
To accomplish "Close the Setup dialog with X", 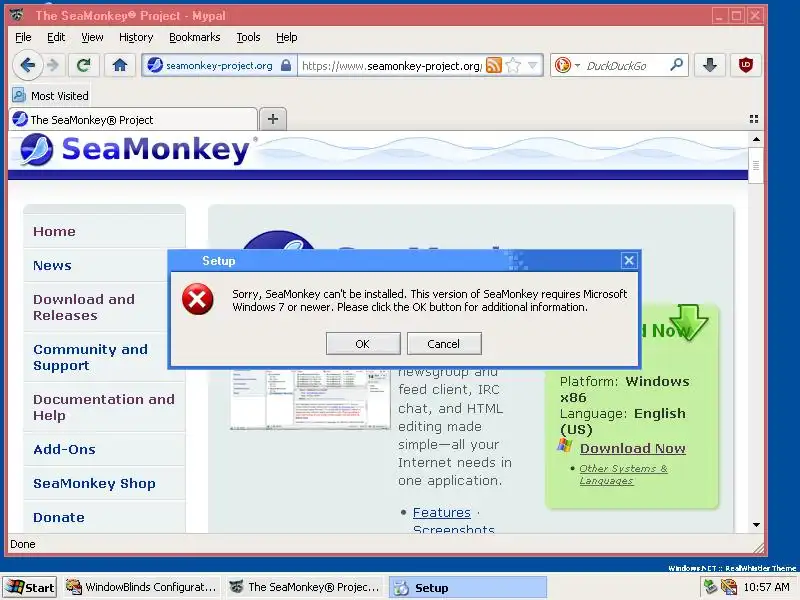I will 629,261.
